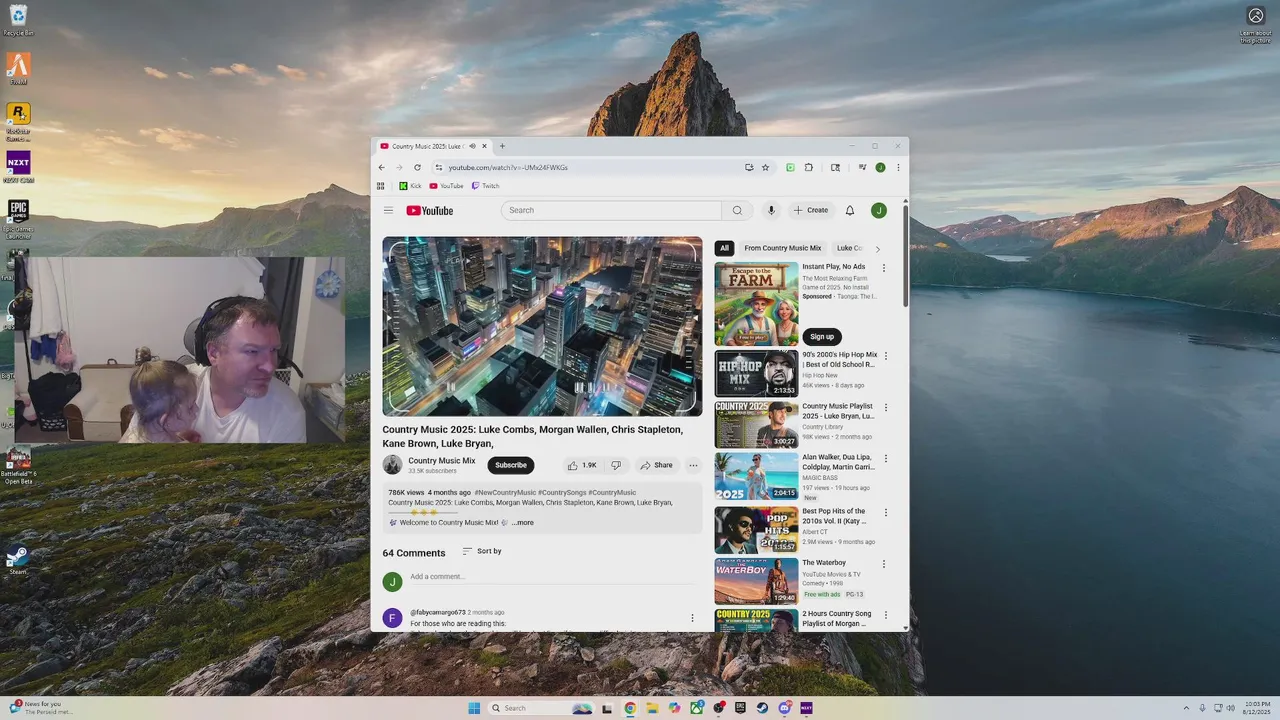Bookmark this page with the star icon
1280x720 pixels.
766,167
